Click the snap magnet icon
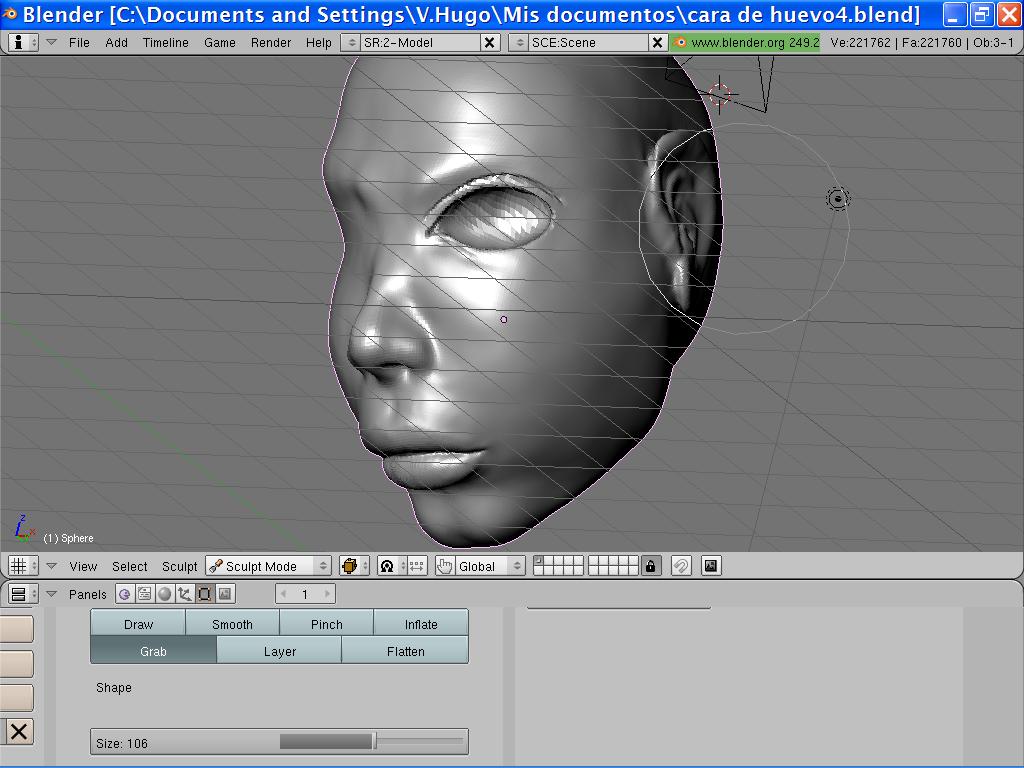The width and height of the screenshot is (1024, 768). 681,566
